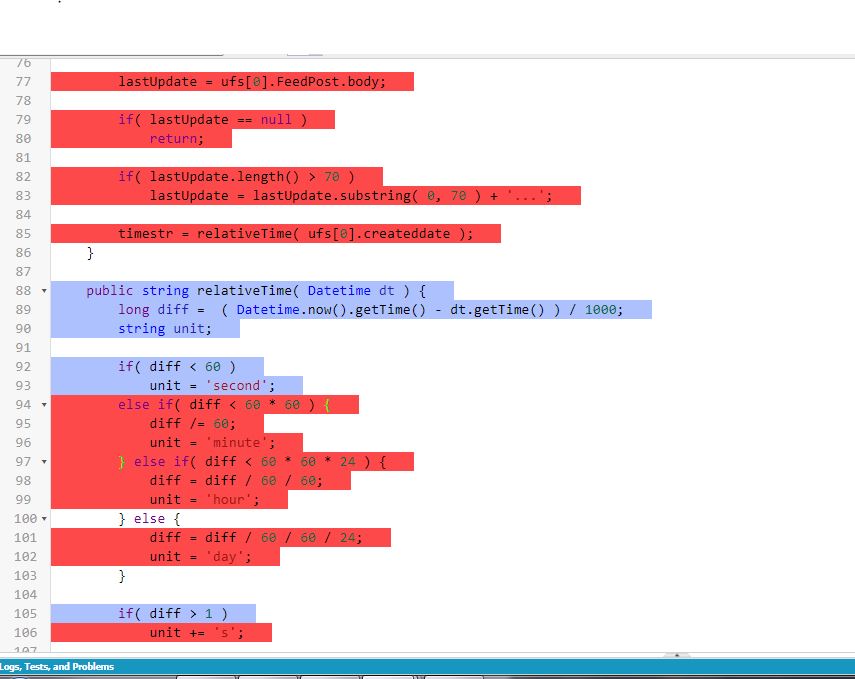Place cursor in 'lastUpdate = ufs[0].FeedPost.body;' line
This screenshot has width=855, height=679.
click(x=252, y=82)
